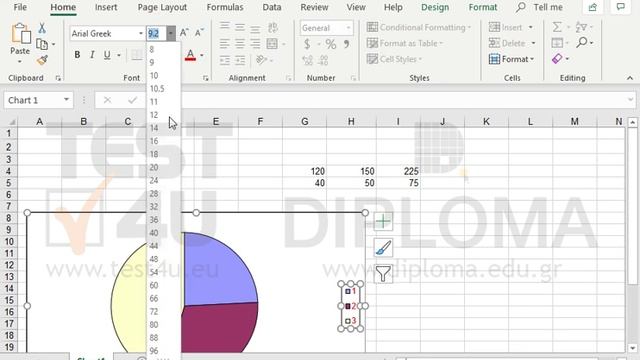Switch to the Design chart tab
Screen dimensions: 640x360
pyautogui.click(x=435, y=7)
